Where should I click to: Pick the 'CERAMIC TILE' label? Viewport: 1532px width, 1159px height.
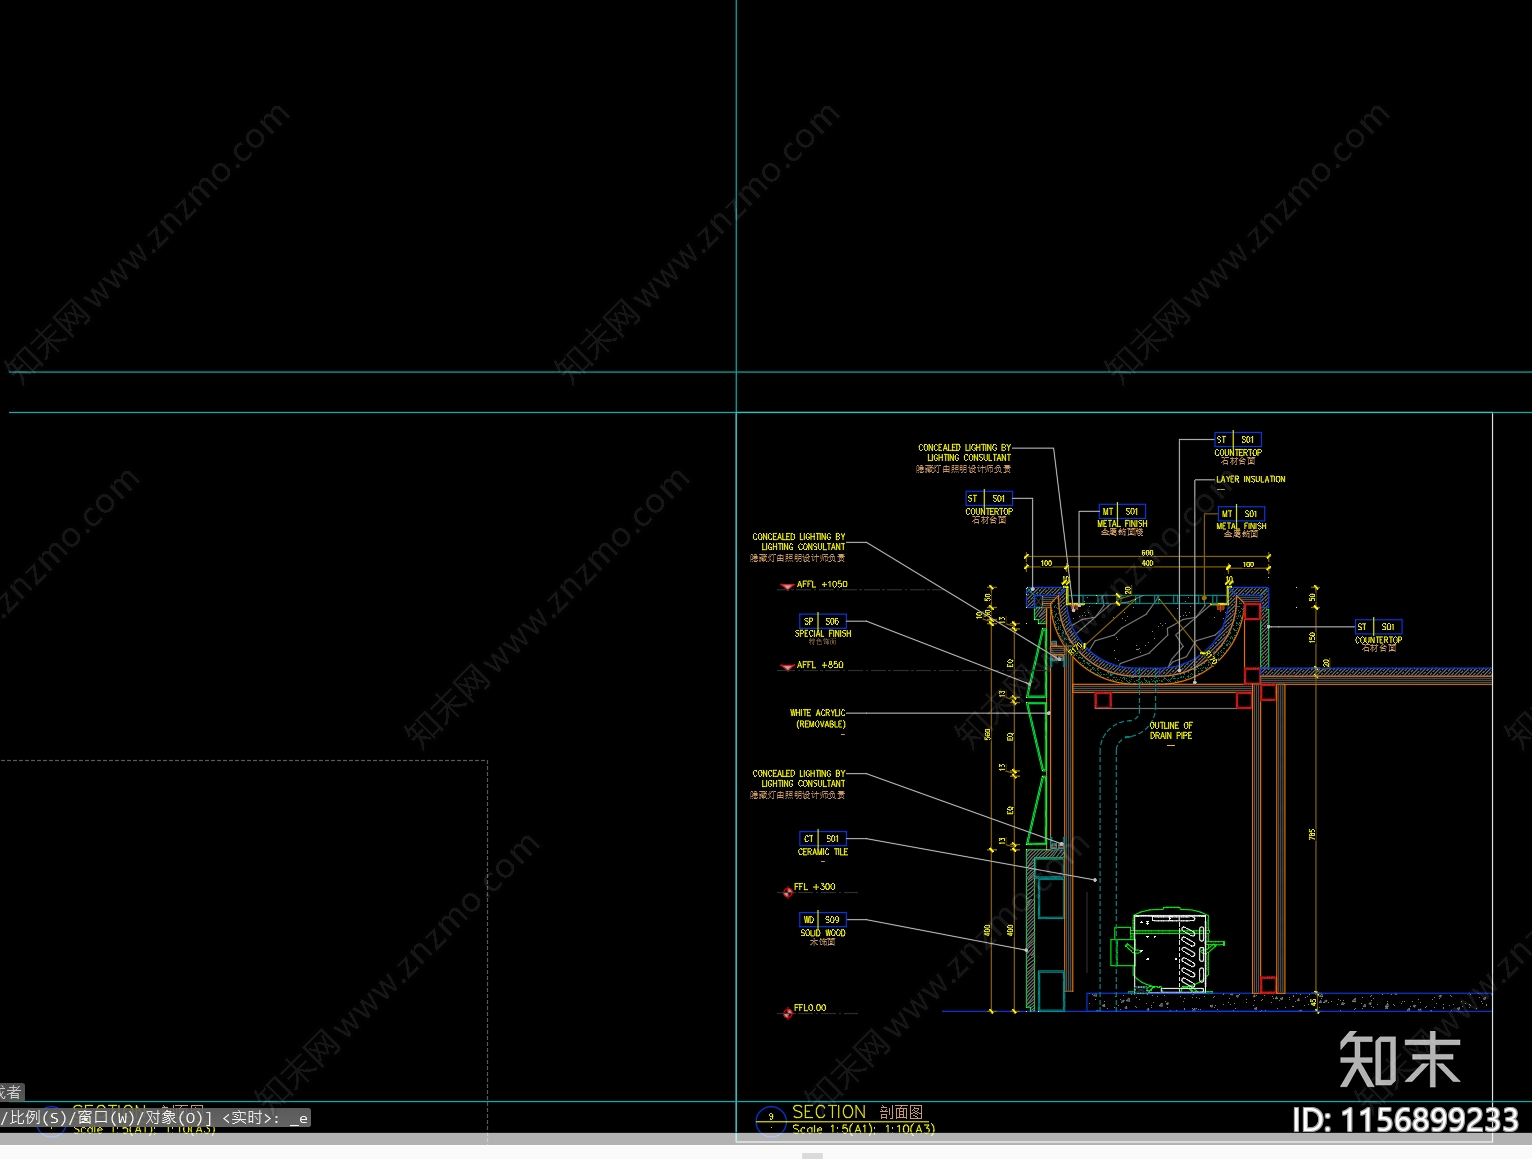point(823,852)
